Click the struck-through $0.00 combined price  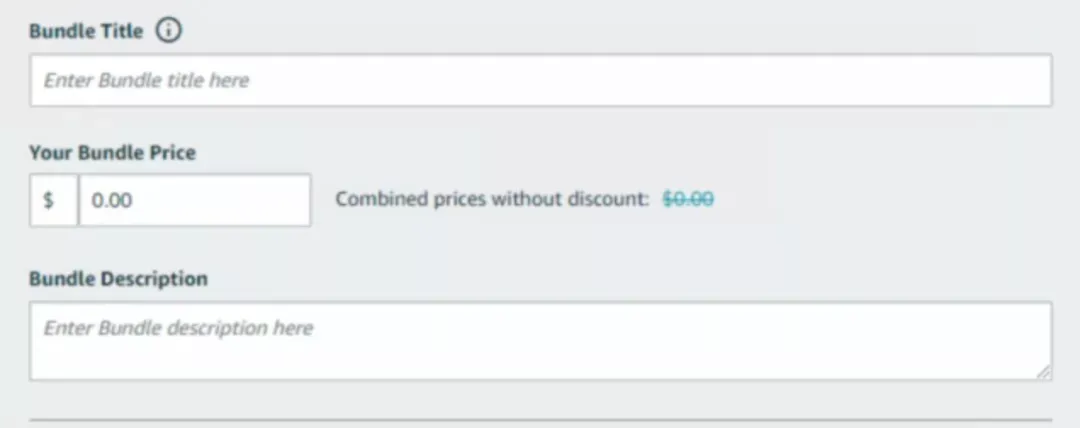(688, 199)
